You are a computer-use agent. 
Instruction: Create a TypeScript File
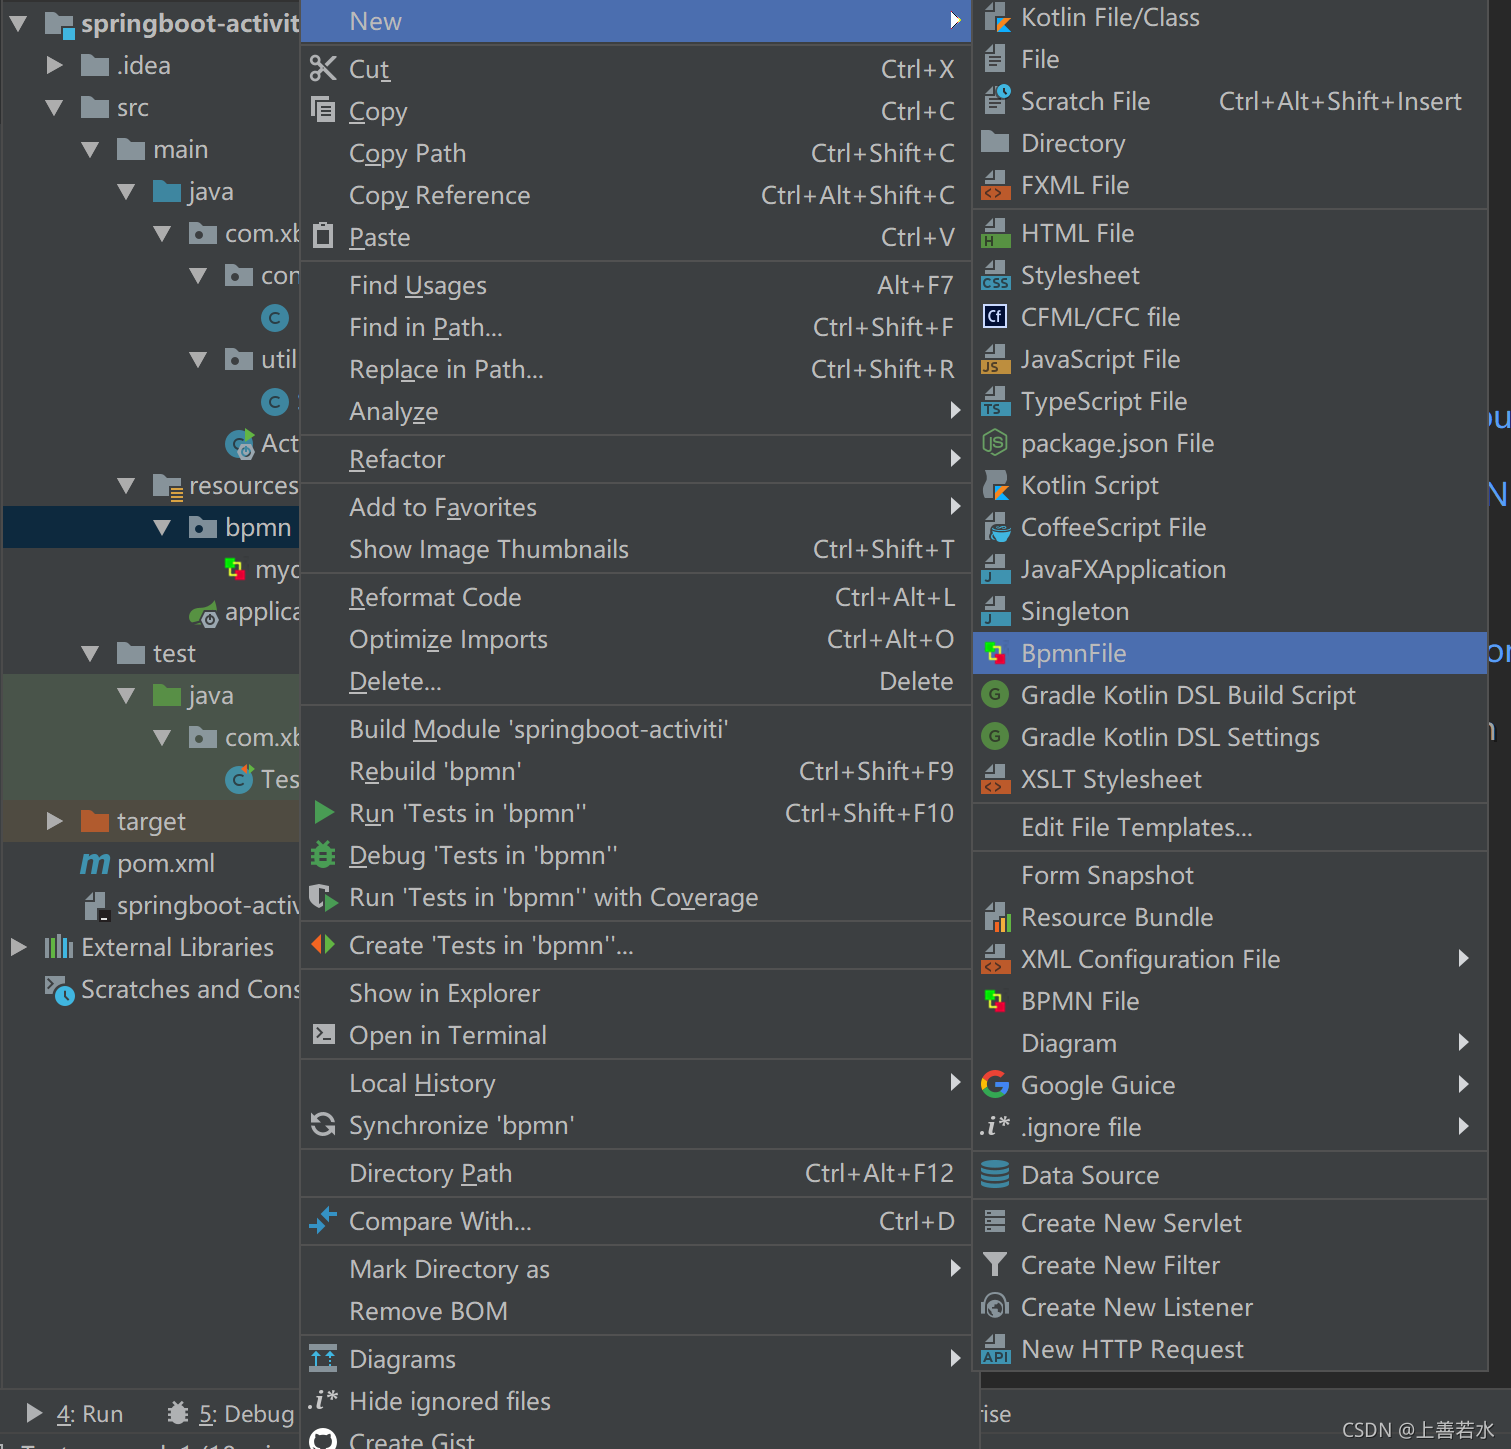coord(1103,401)
